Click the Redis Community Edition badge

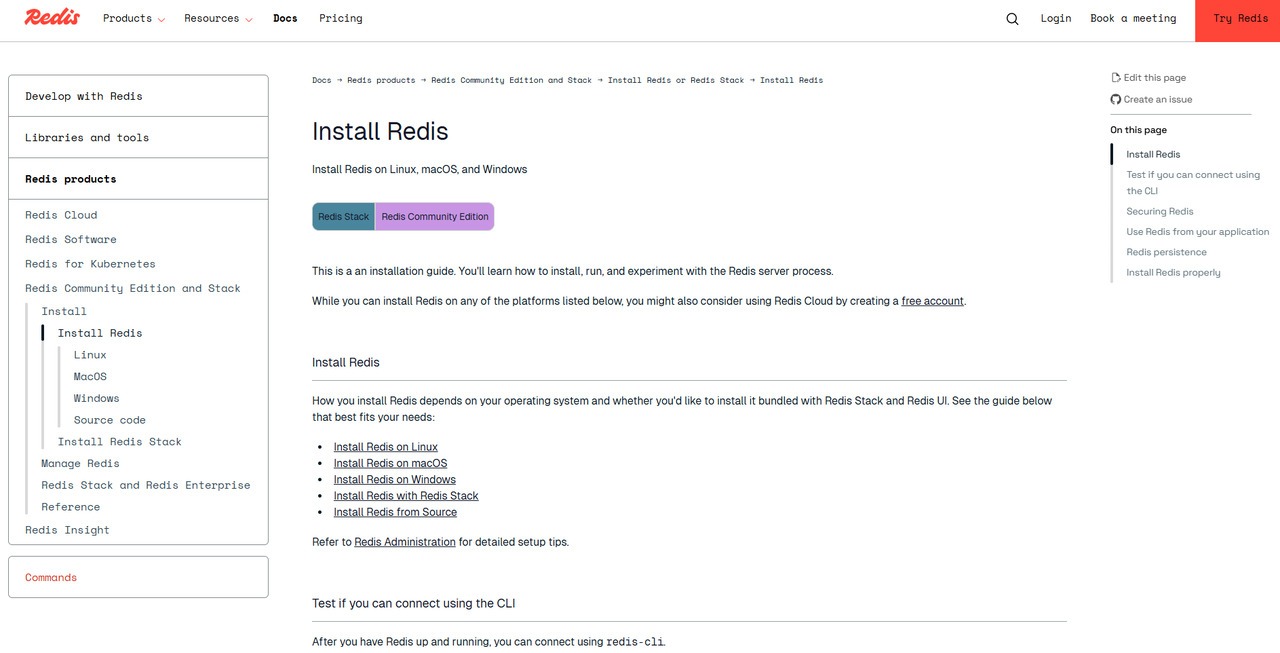click(x=435, y=217)
